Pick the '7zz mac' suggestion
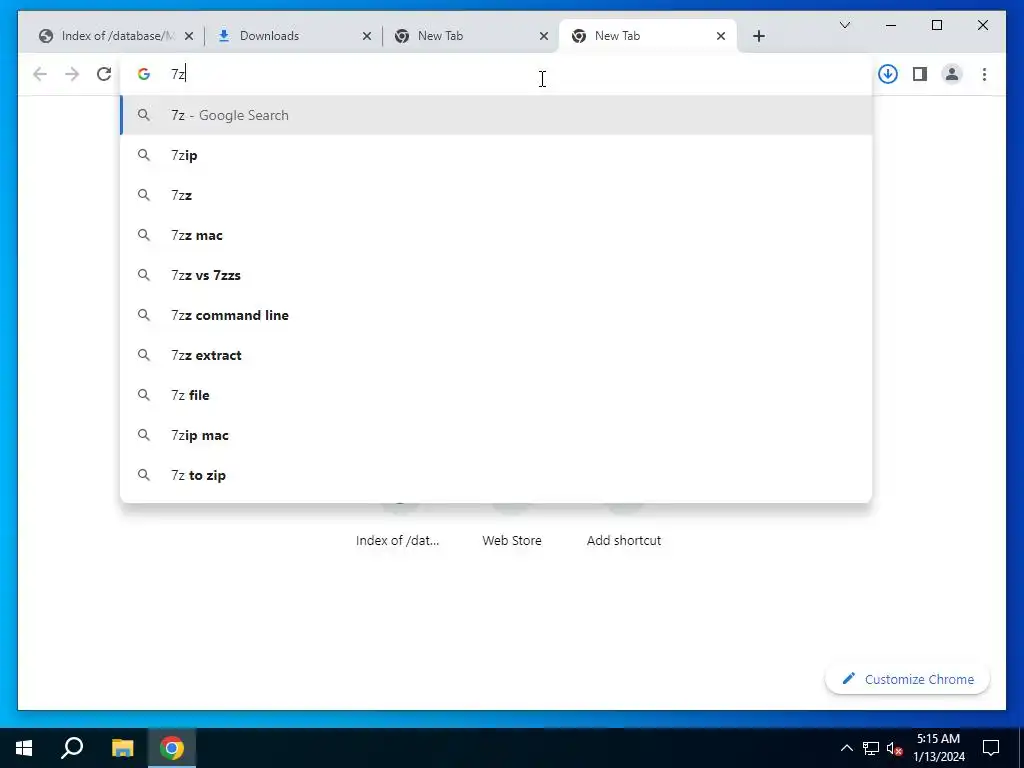Screen dimensions: 1024x768 tap(496, 235)
